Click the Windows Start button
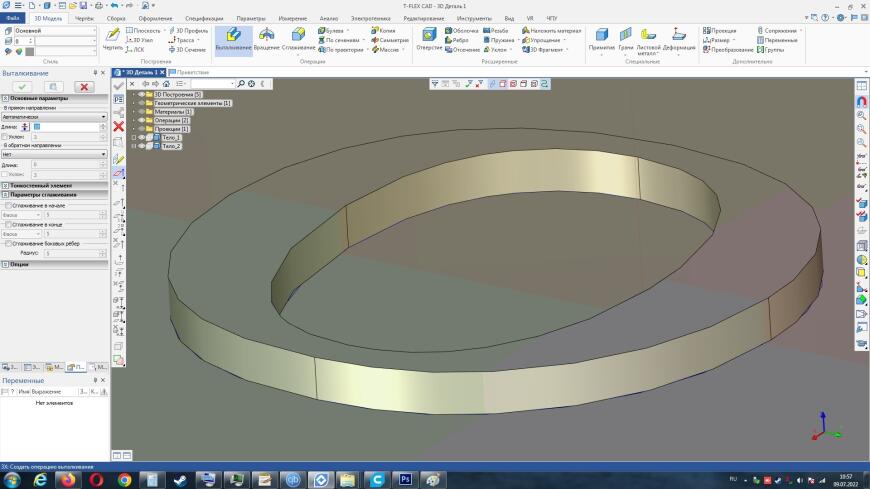870x489 pixels. click(12, 480)
